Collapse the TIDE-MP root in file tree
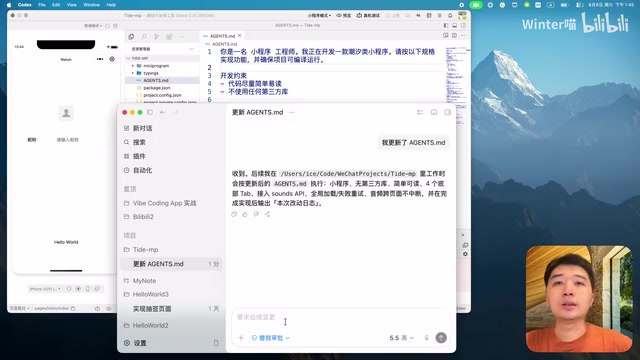 click(x=139, y=58)
